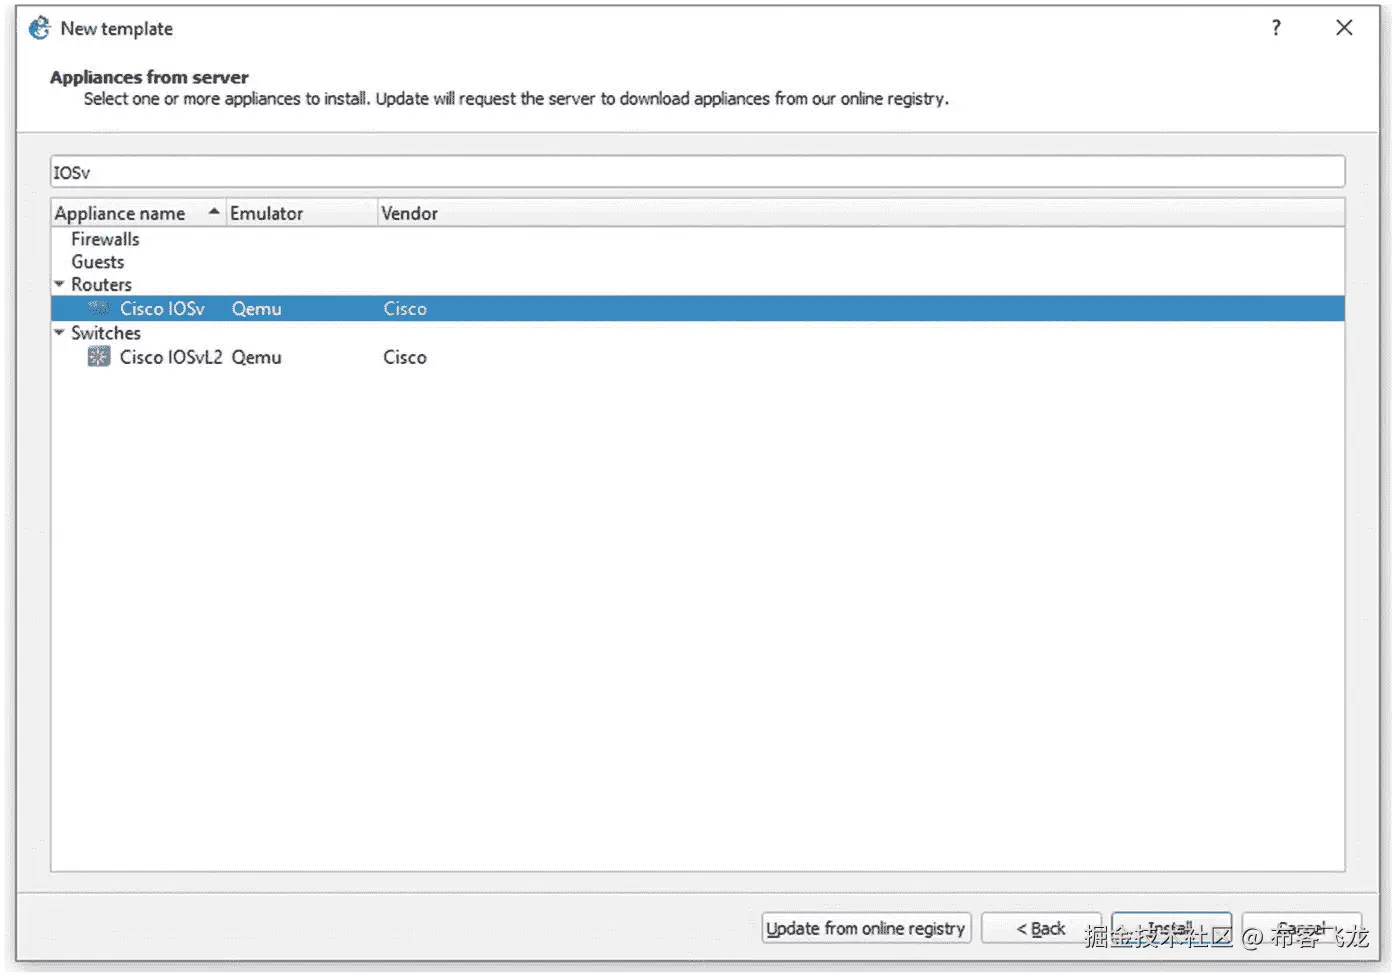Collapse the Switches category arrow
Image resolution: width=1396 pixels, height=977 pixels.
tap(59, 333)
